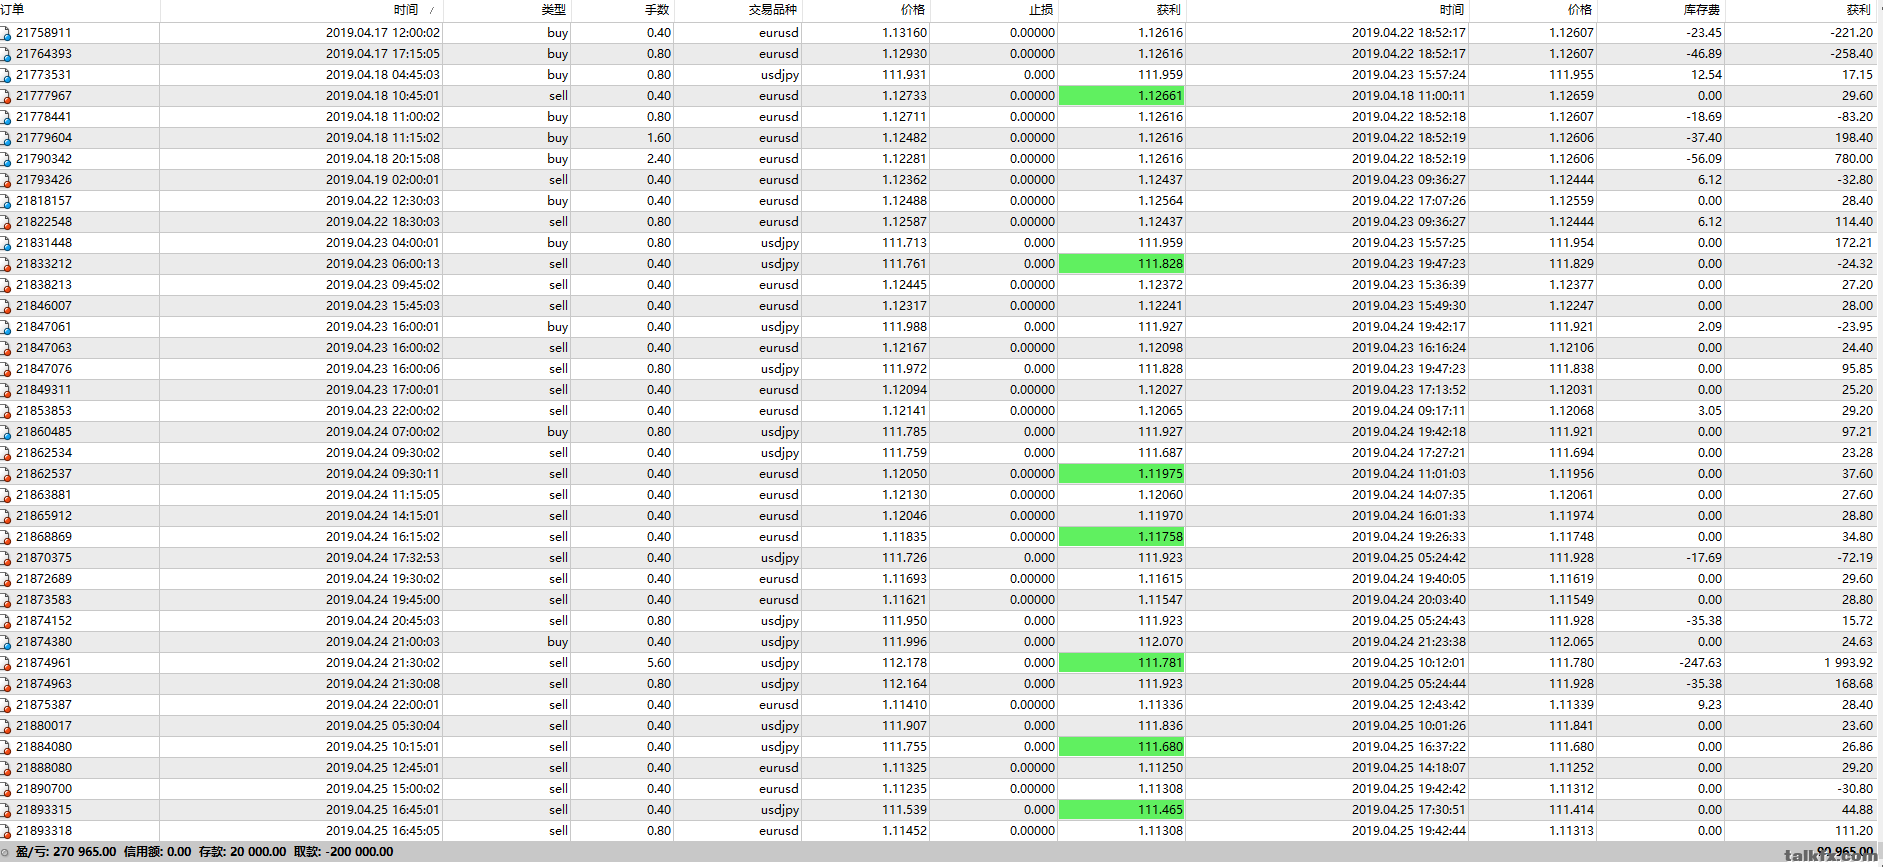Click the 时间 header with sort indicator
Viewport: 1883px width, 867px height.
[x=301, y=10]
